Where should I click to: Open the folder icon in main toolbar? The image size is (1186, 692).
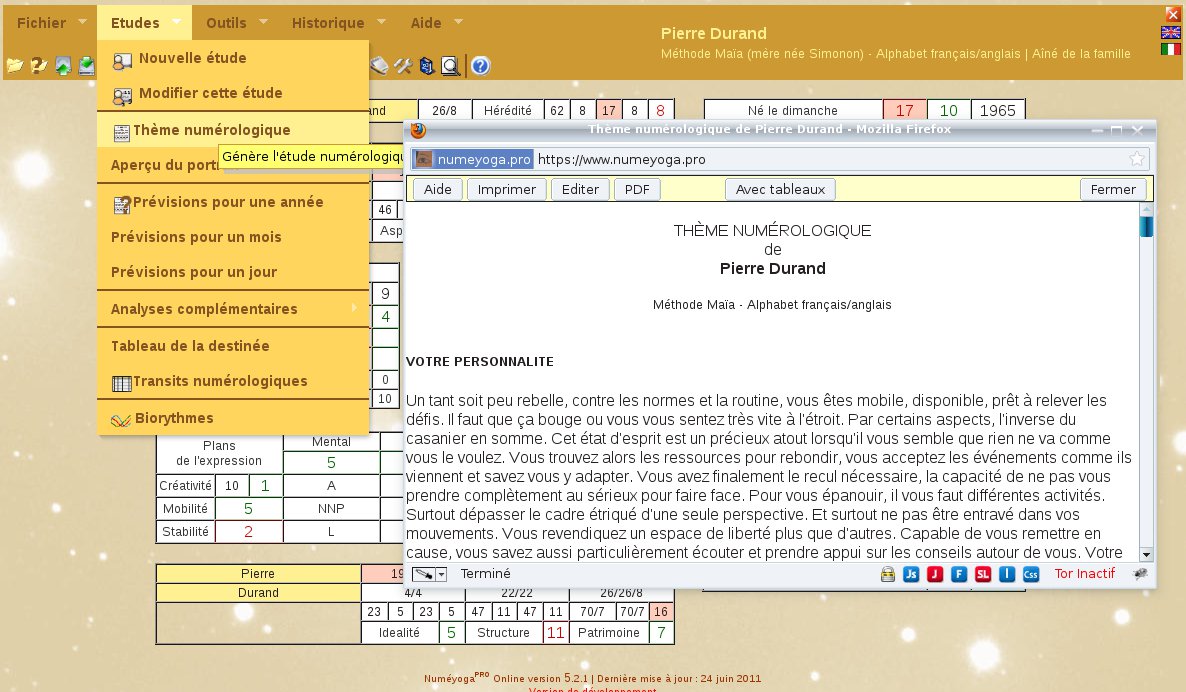[14, 66]
